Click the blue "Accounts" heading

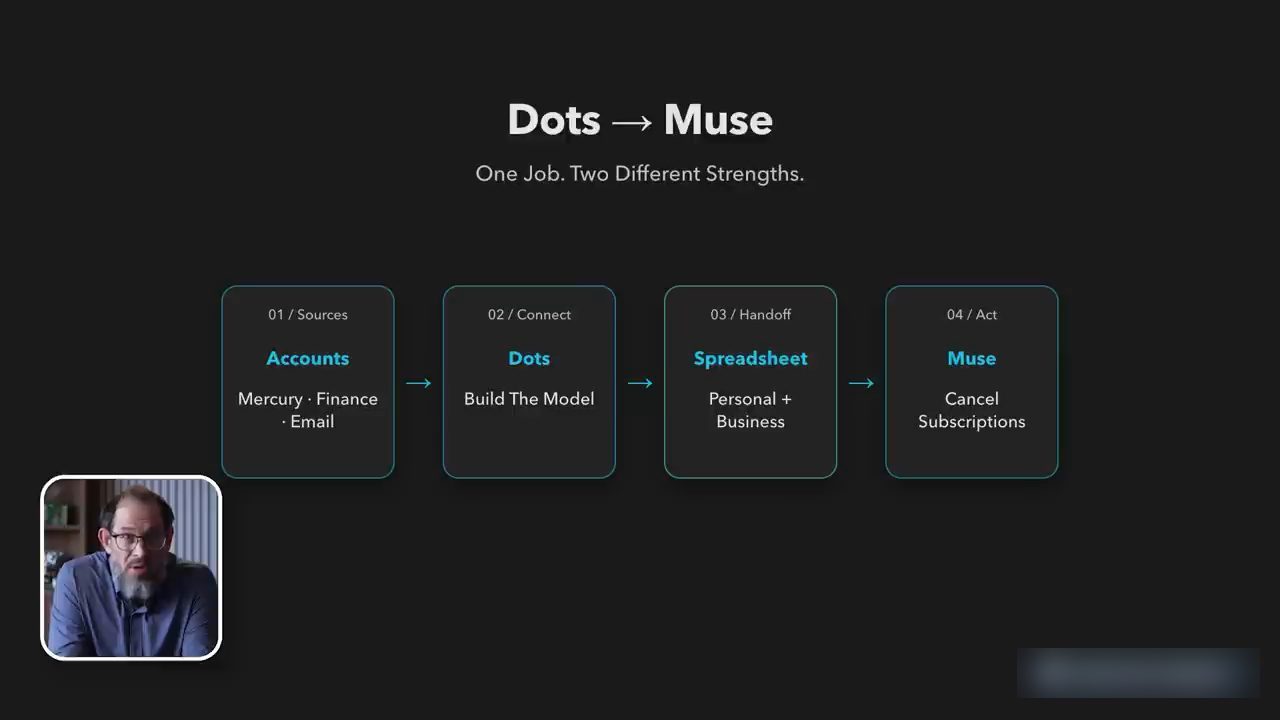click(x=308, y=358)
